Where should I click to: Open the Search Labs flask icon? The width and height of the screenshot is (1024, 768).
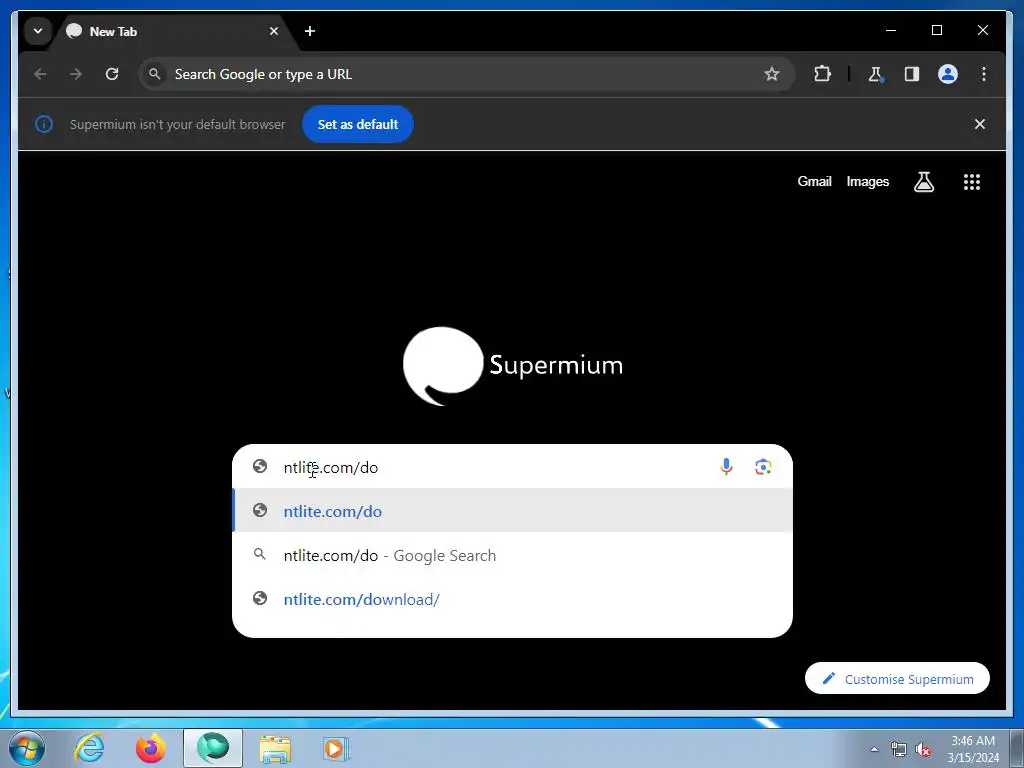923,182
